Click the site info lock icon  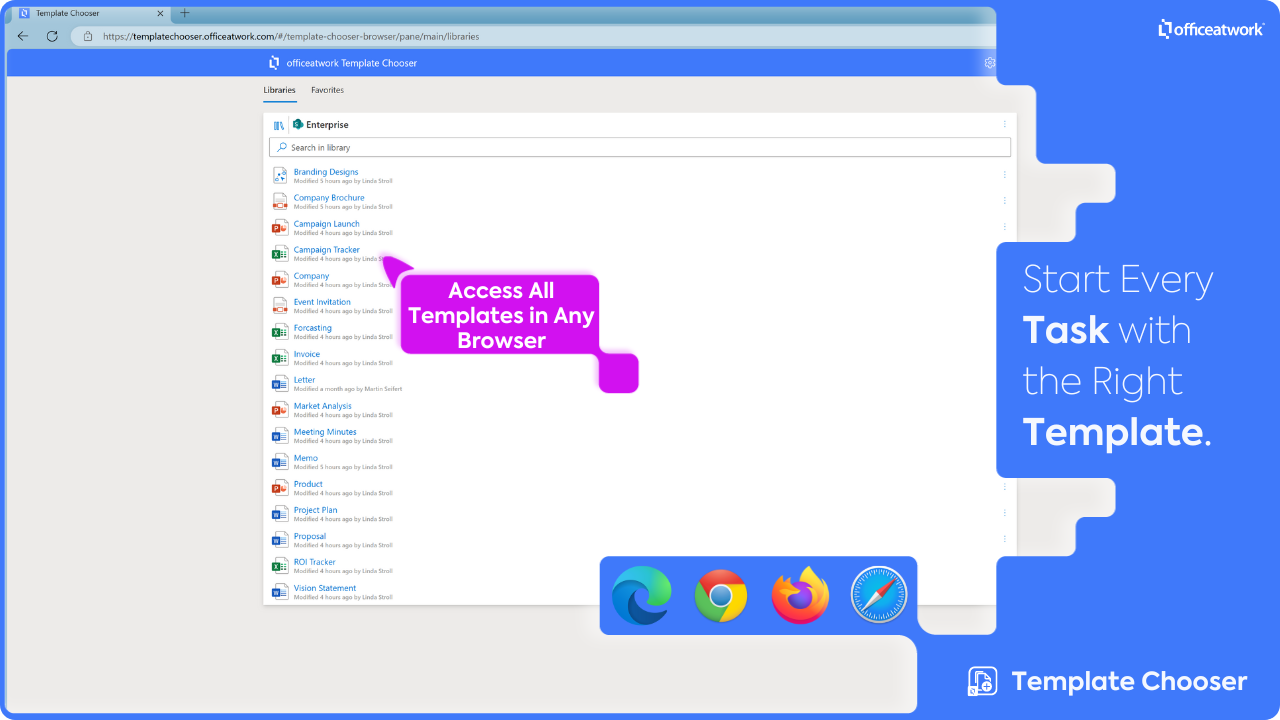pyautogui.click(x=88, y=36)
